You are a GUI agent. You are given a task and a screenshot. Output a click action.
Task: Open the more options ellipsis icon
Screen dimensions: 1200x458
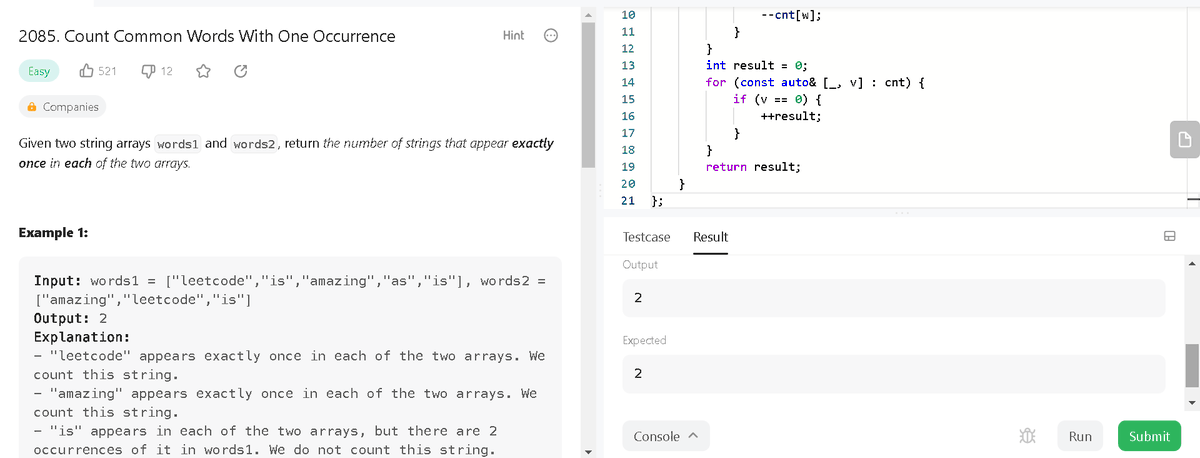pos(550,36)
